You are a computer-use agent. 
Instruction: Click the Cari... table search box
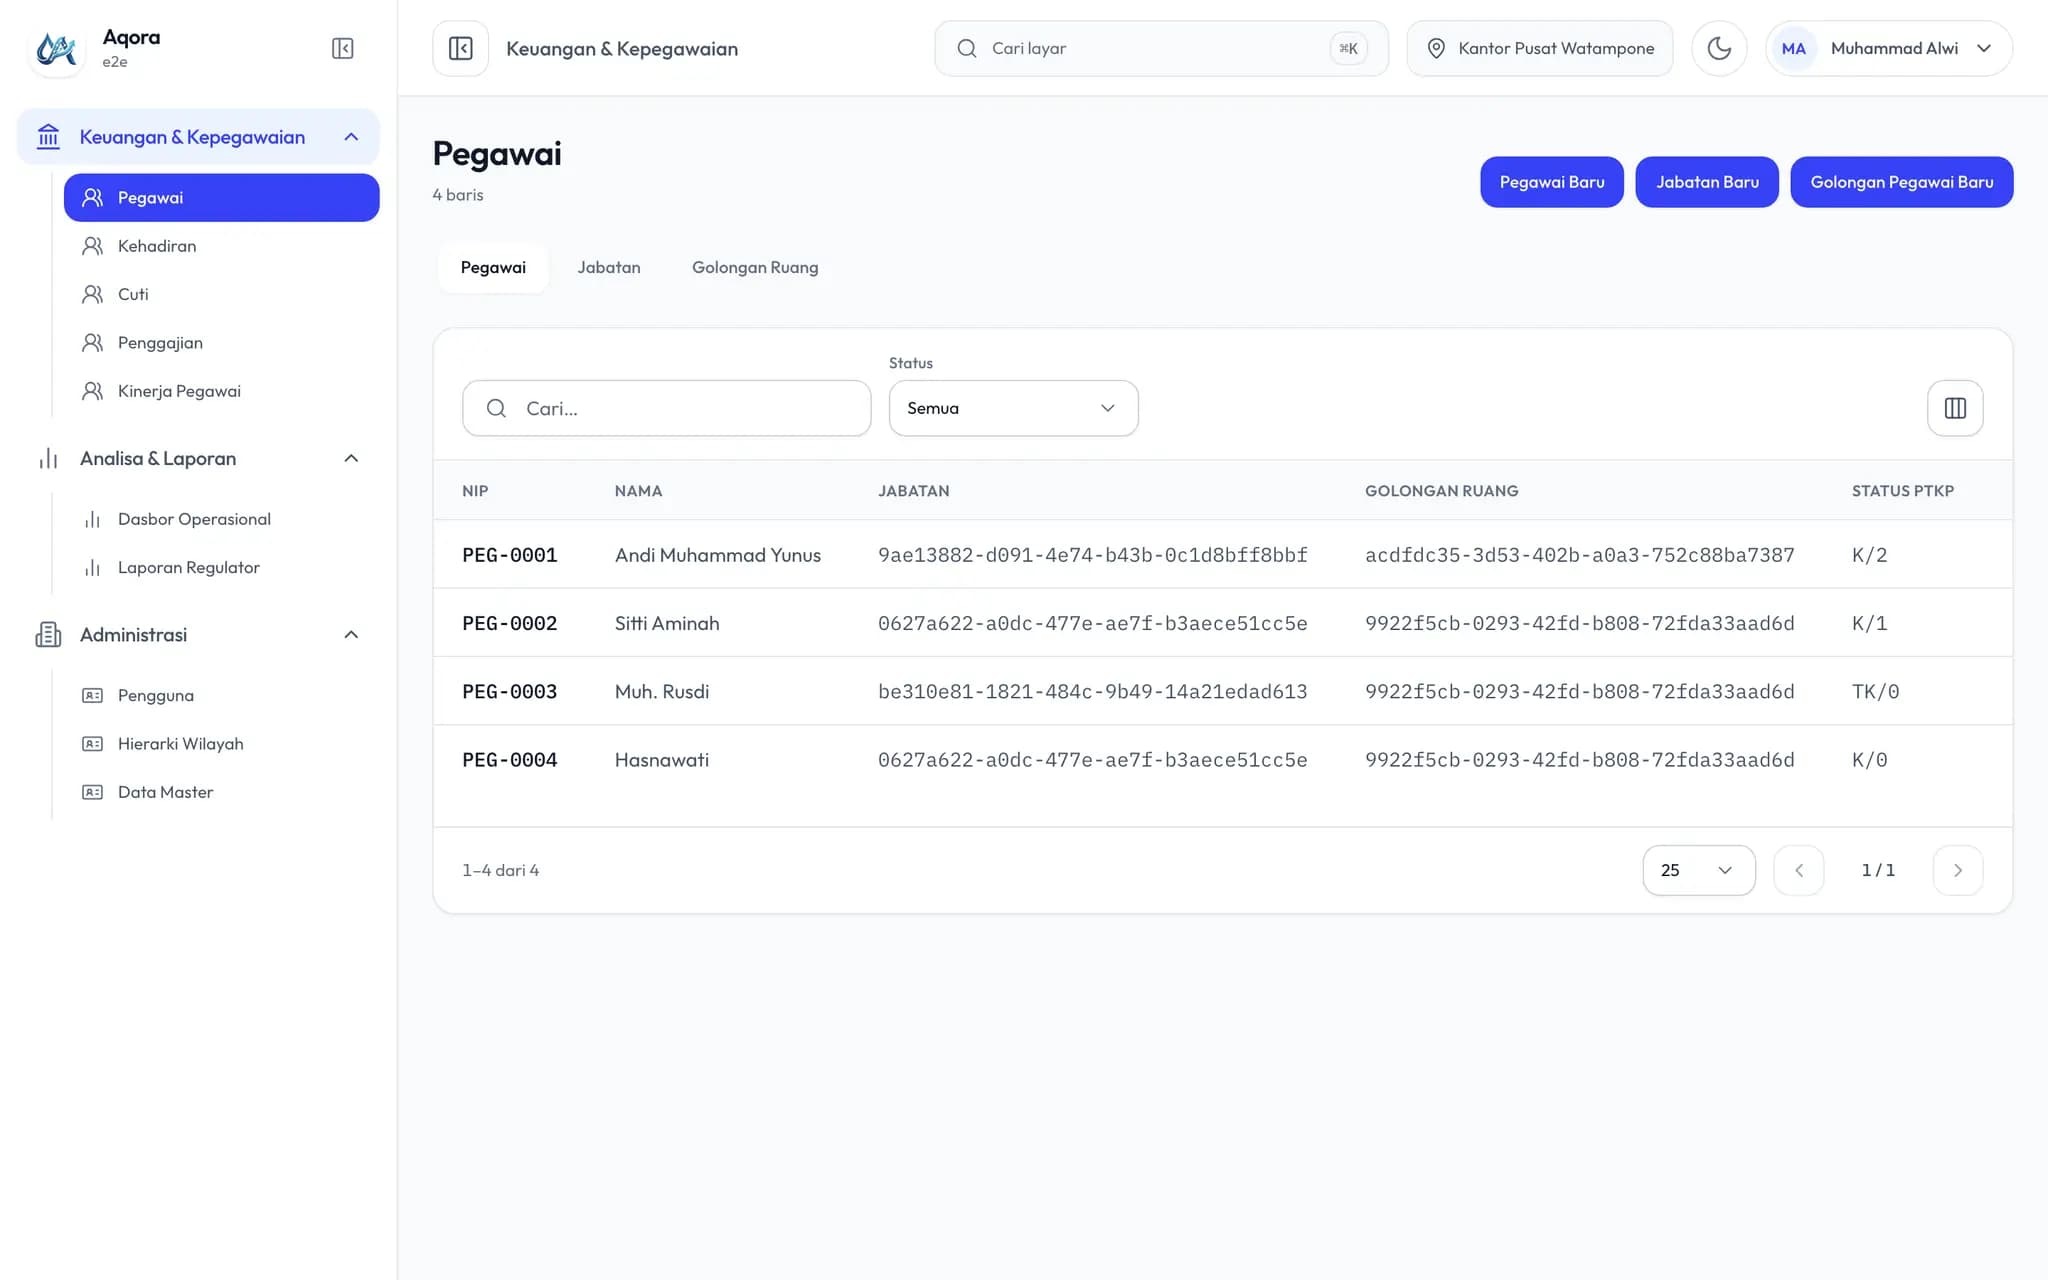pyautogui.click(x=666, y=408)
